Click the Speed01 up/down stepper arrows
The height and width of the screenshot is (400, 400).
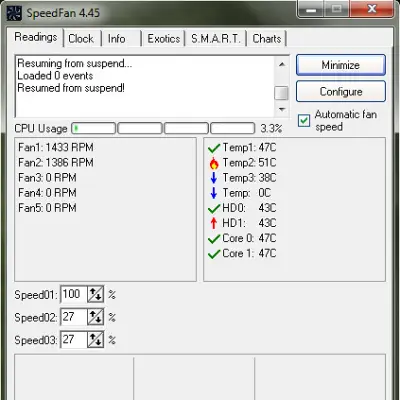pyautogui.click(x=95, y=294)
